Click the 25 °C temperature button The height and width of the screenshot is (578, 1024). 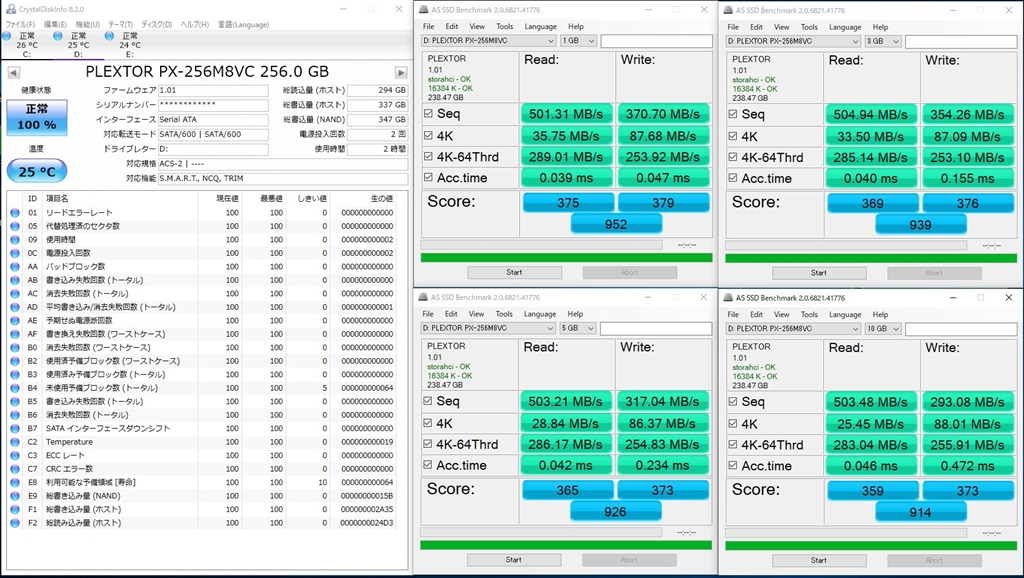pos(37,172)
